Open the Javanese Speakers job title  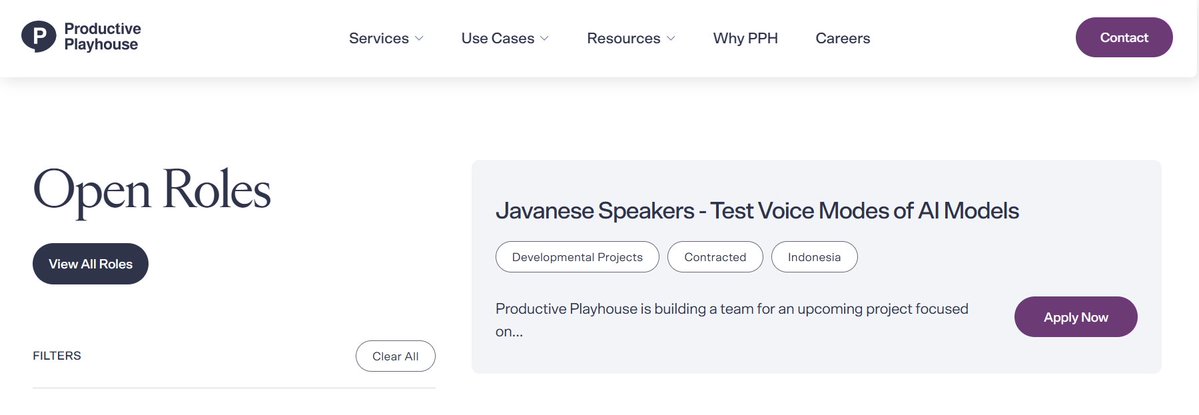[757, 210]
